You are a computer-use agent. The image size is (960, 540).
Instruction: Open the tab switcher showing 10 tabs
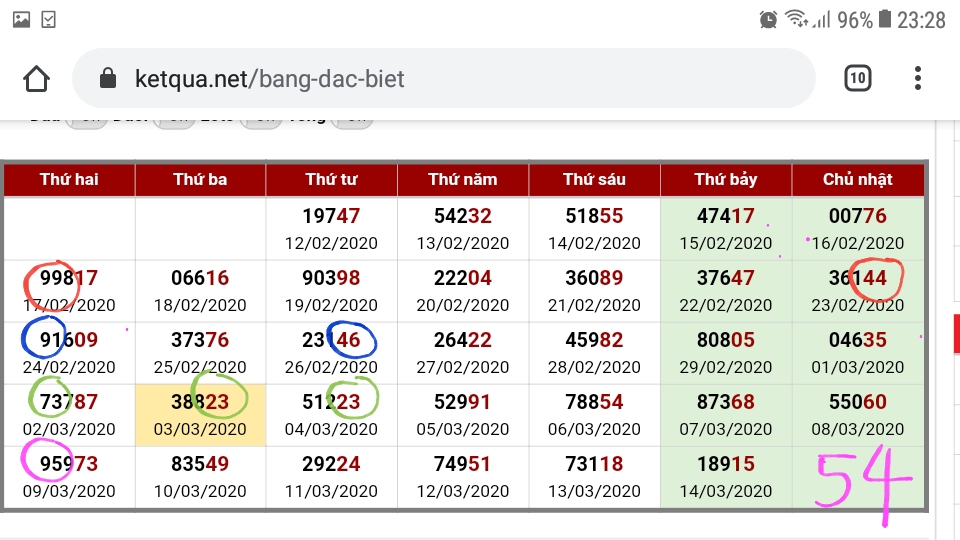pyautogui.click(x=857, y=78)
